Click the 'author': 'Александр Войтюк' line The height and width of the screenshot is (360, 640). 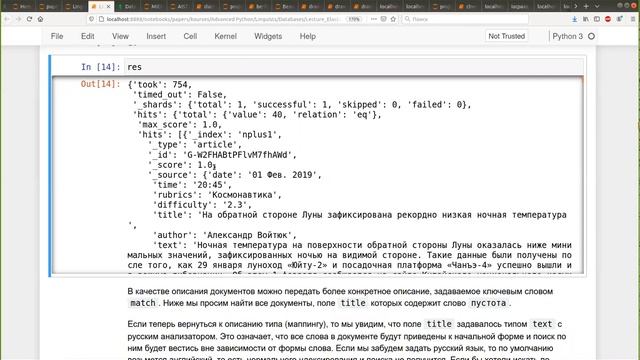point(224,235)
